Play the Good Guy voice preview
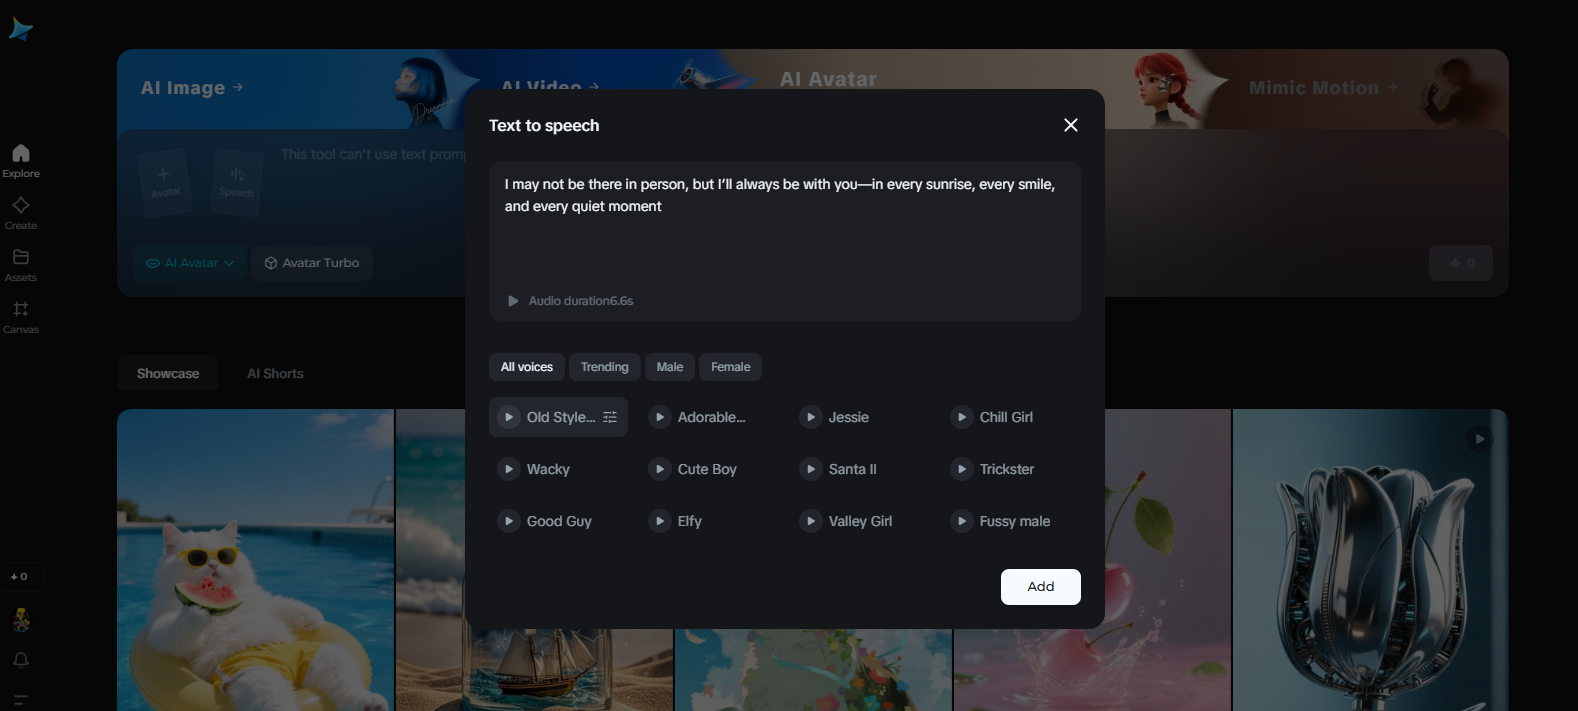Viewport: 1578px width, 711px height. pos(509,521)
